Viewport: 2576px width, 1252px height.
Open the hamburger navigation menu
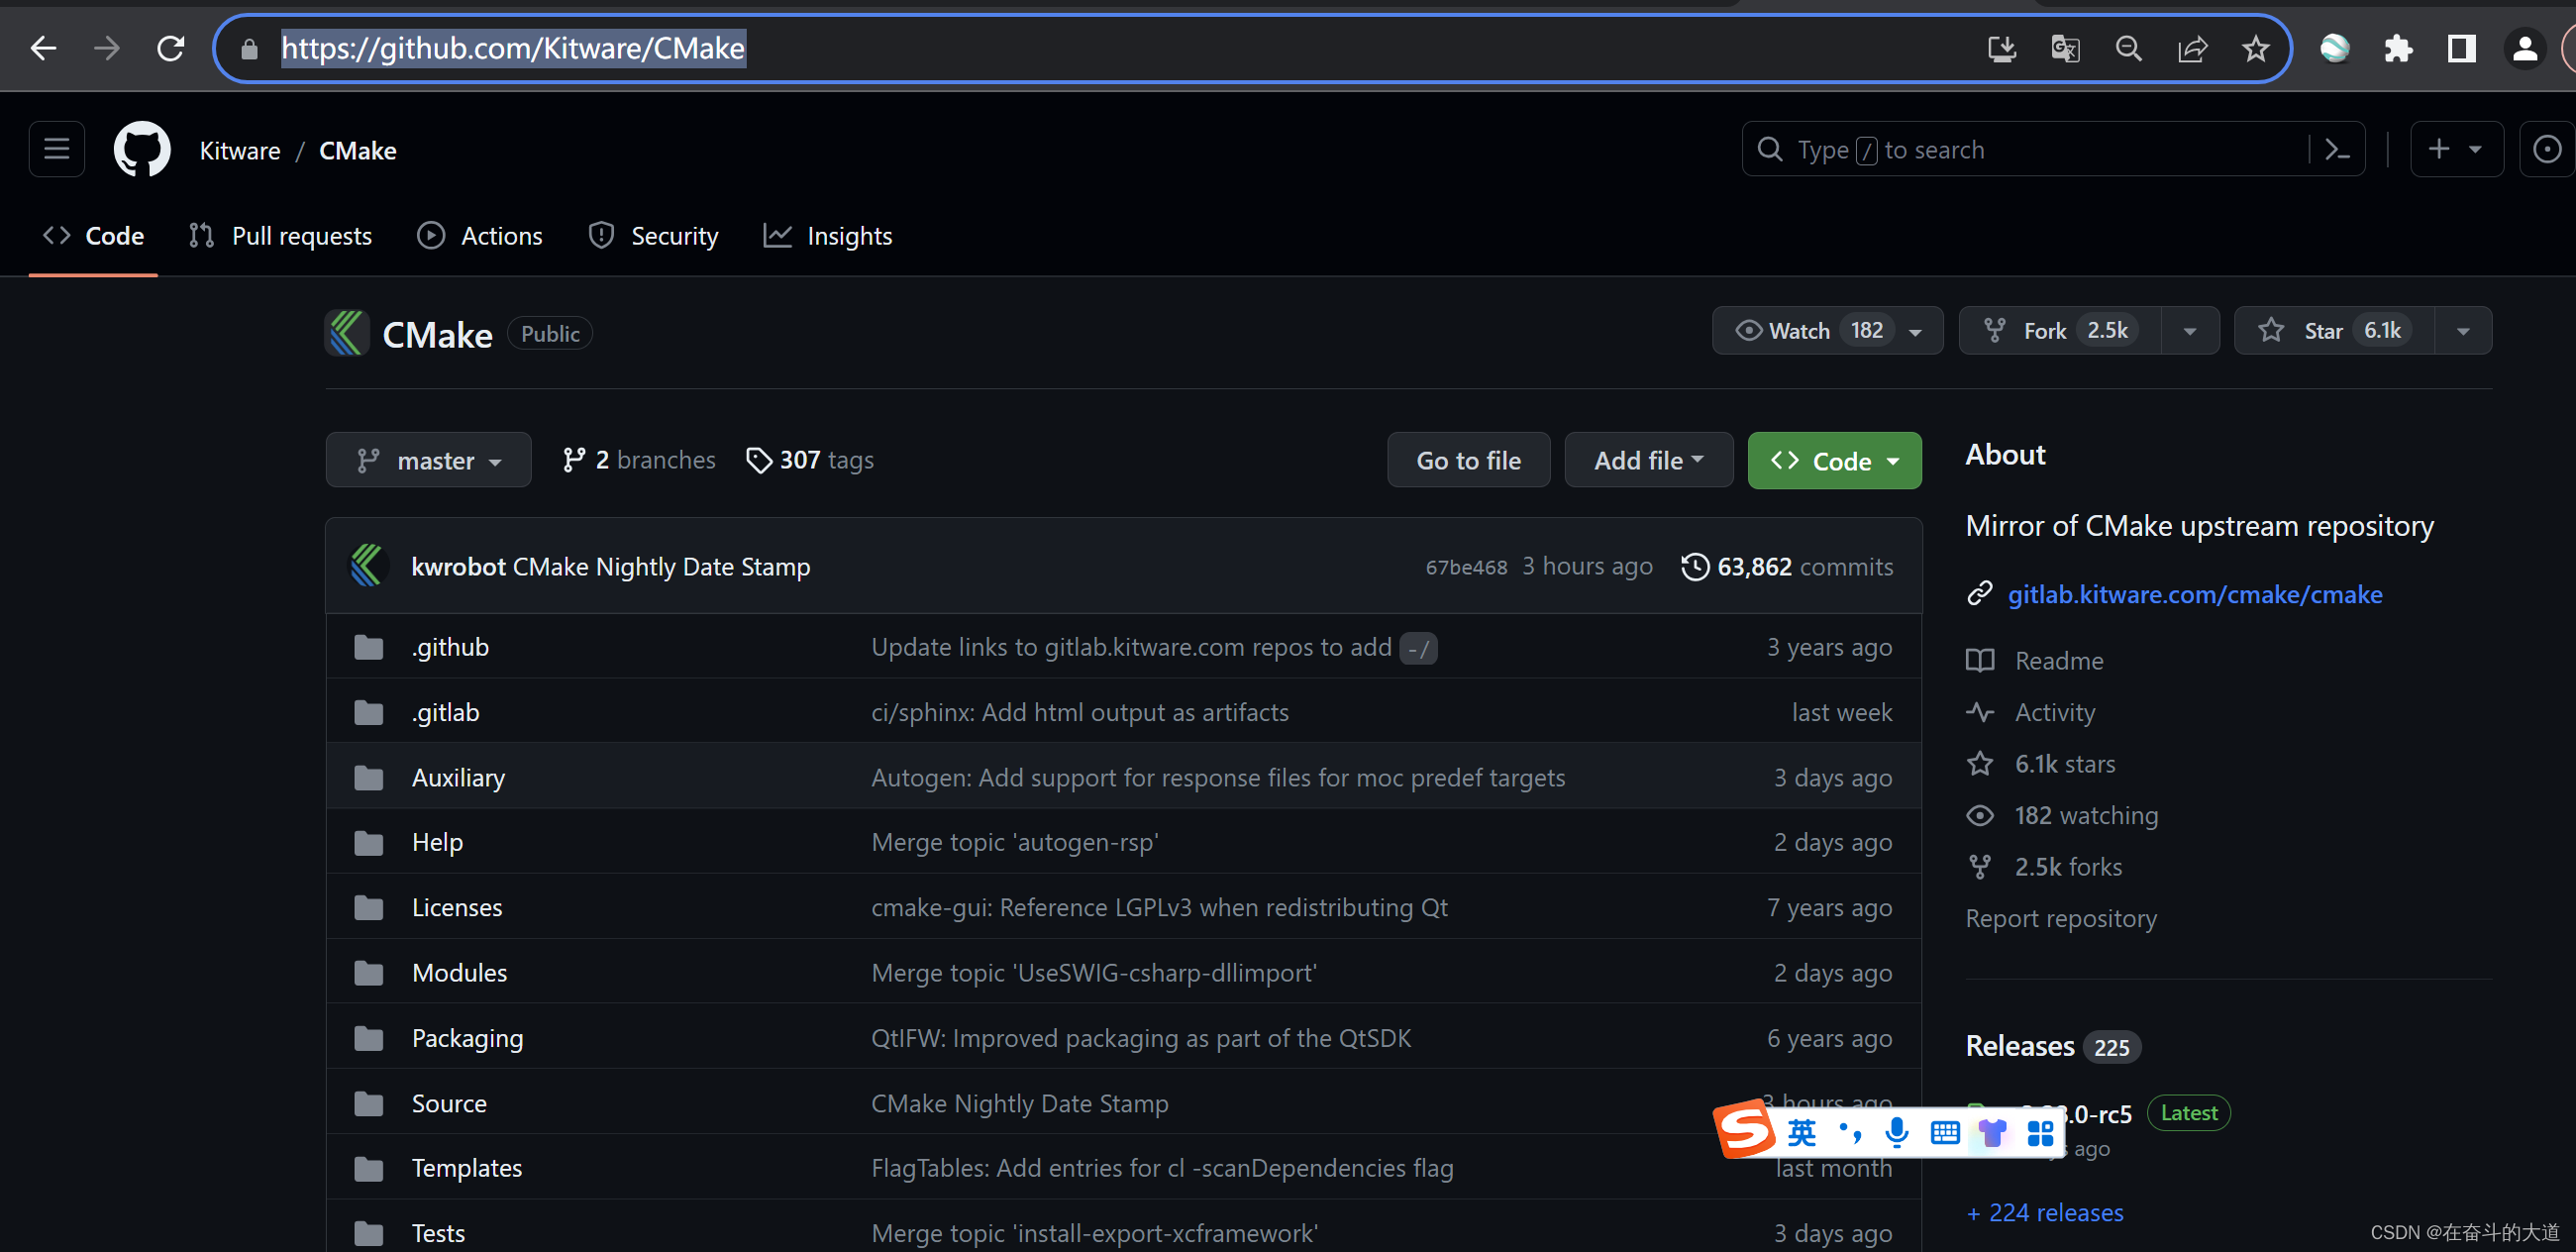(56, 150)
